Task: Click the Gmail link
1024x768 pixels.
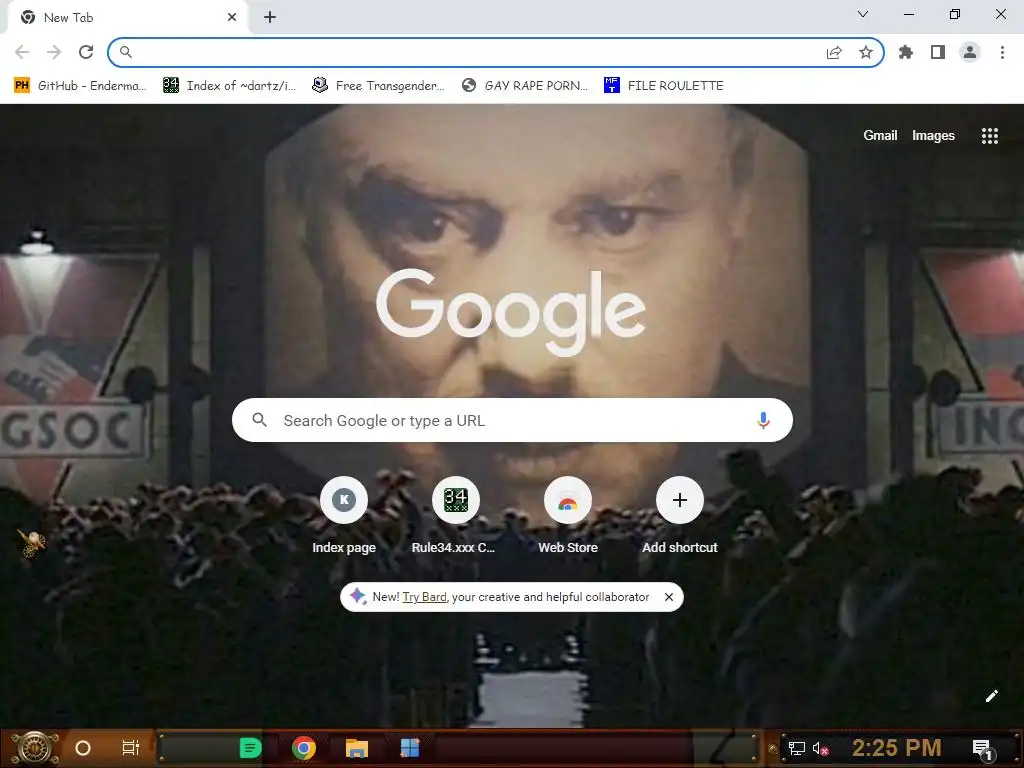Action: coord(880,135)
